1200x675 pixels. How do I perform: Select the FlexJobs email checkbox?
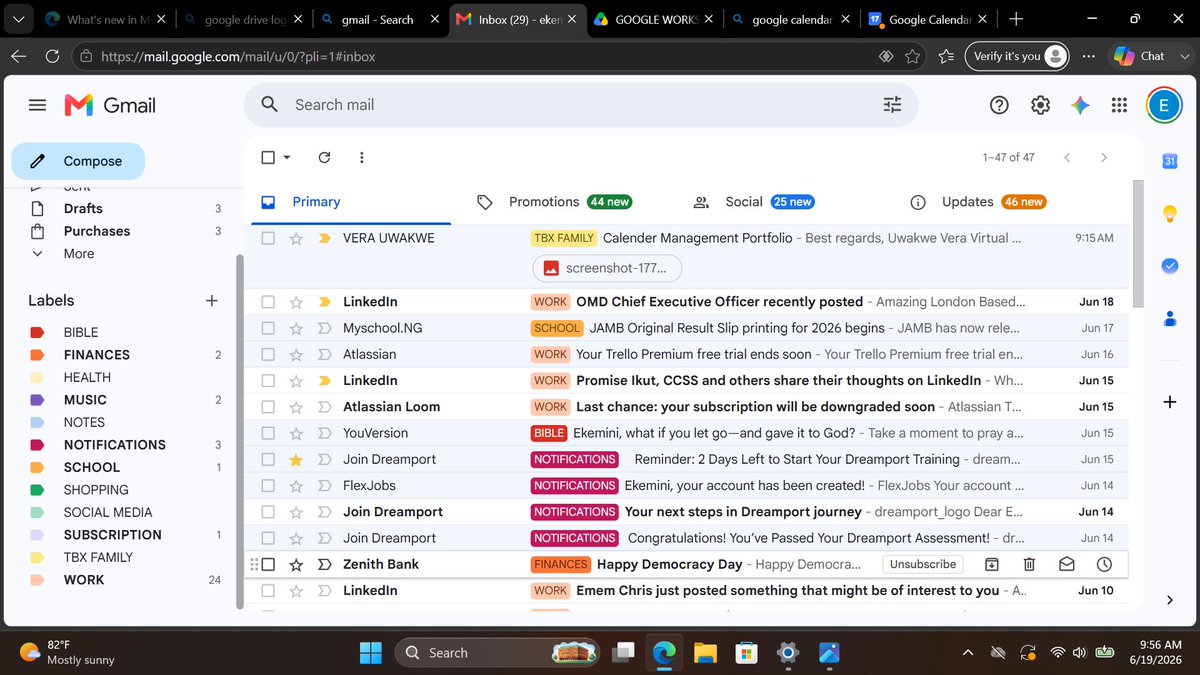(268, 485)
